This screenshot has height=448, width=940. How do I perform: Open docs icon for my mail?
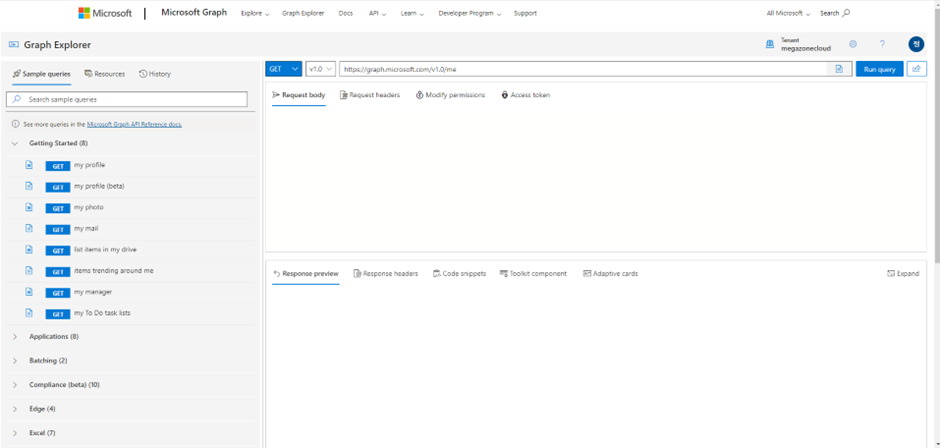tap(29, 228)
